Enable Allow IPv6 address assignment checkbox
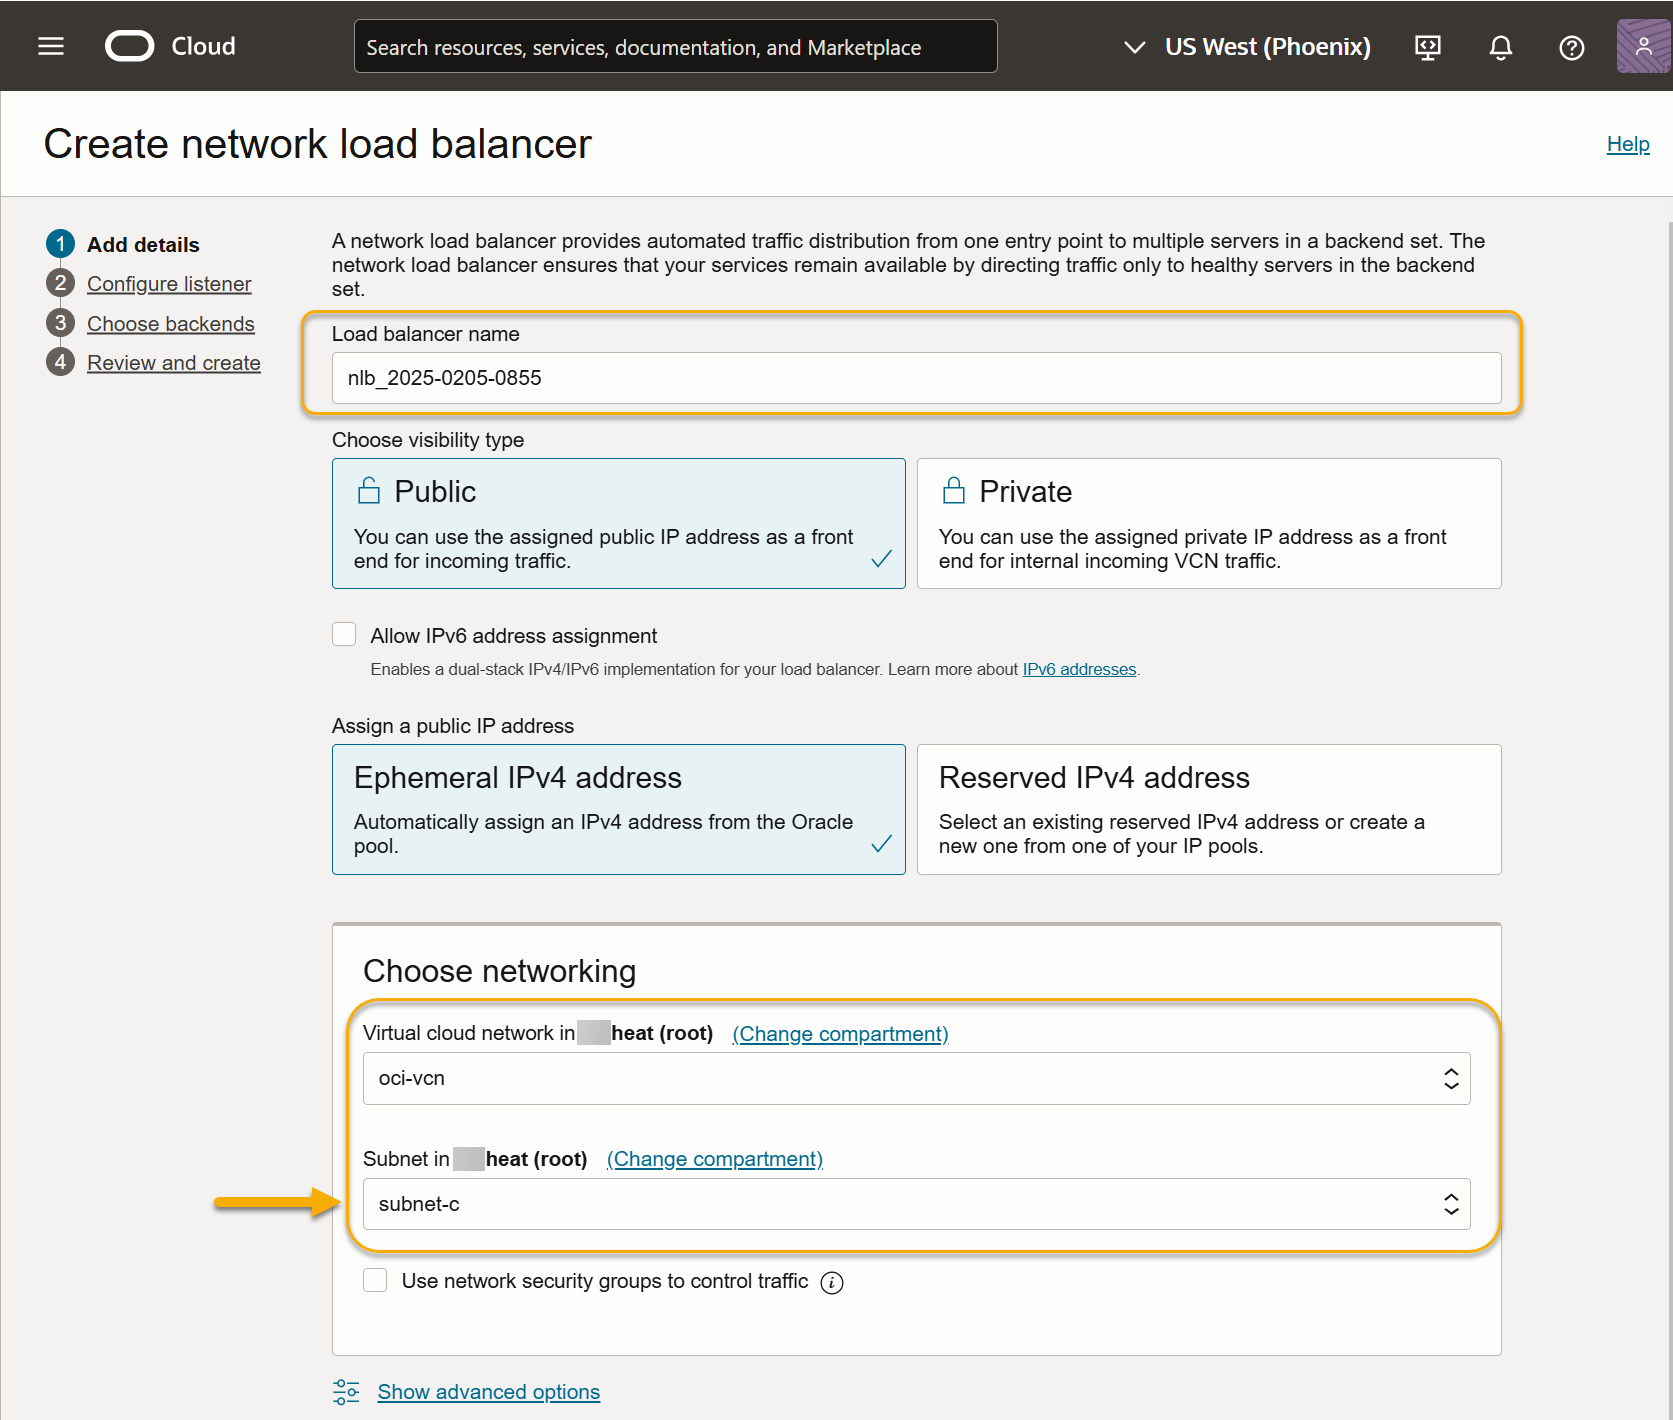 pos(344,635)
